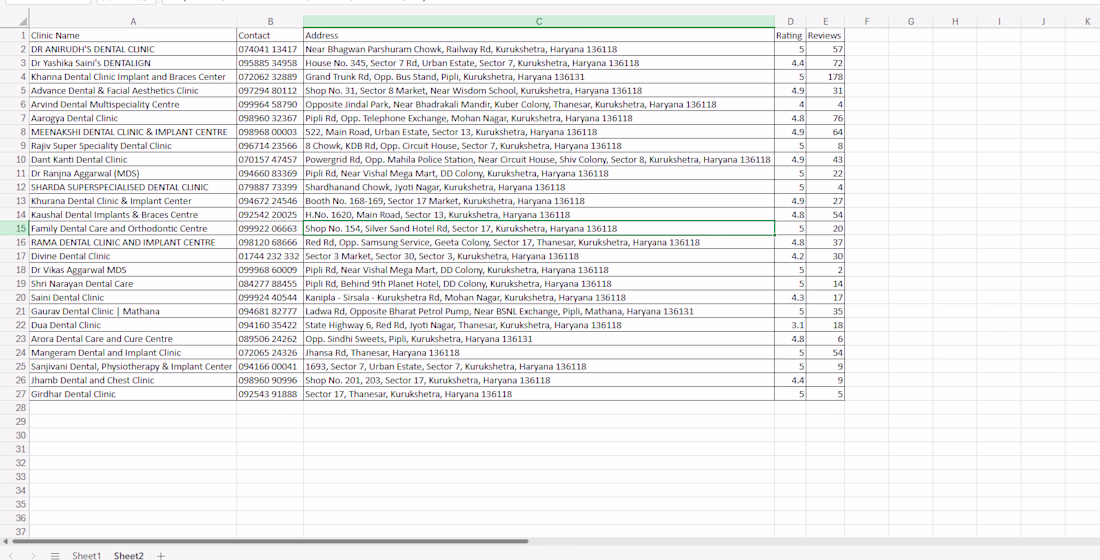Select row header 1
The image size is (1100, 560).
(15, 35)
